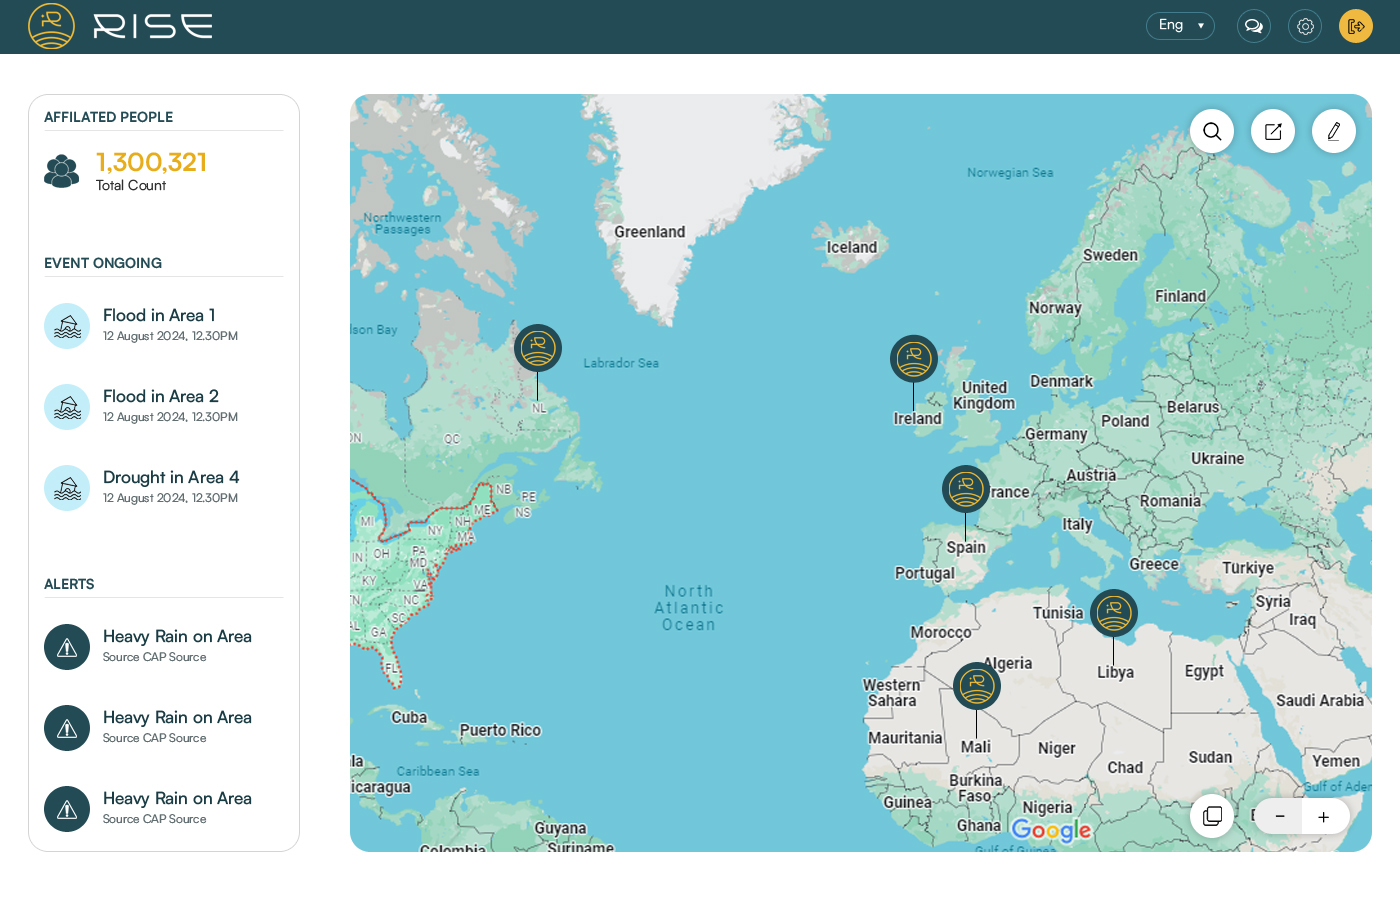Click the last Heavy Rain alert warning icon
The image size is (1400, 898).
click(67, 809)
